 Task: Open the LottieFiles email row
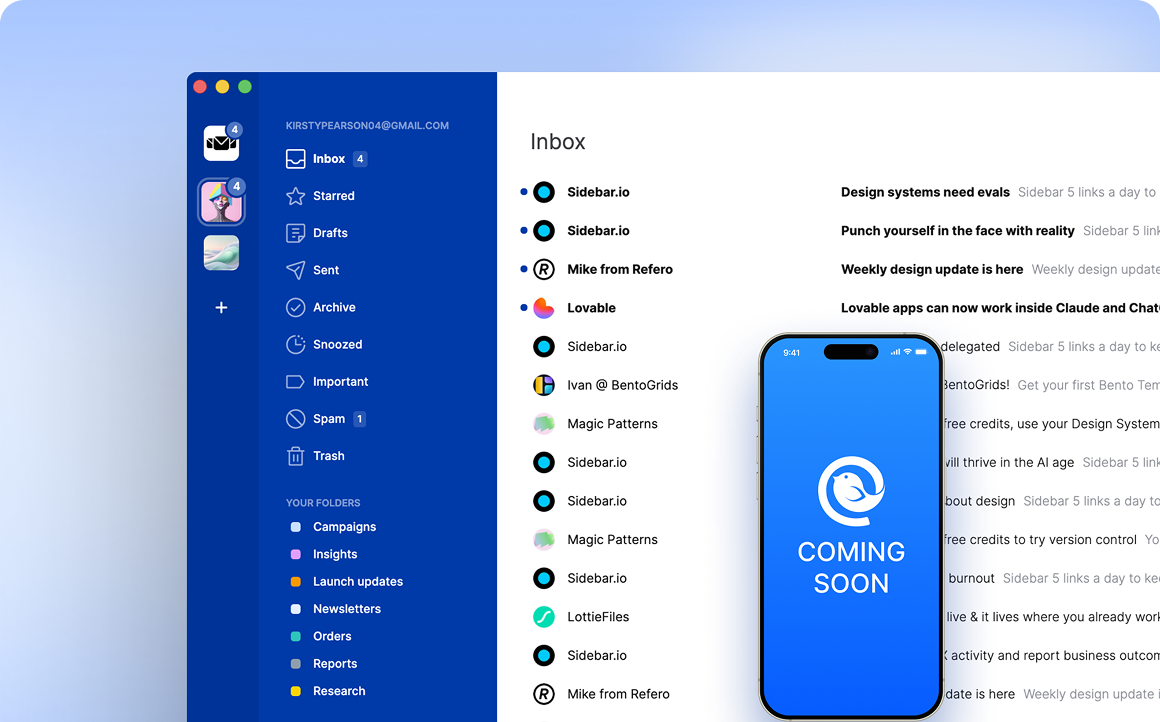[598, 616]
